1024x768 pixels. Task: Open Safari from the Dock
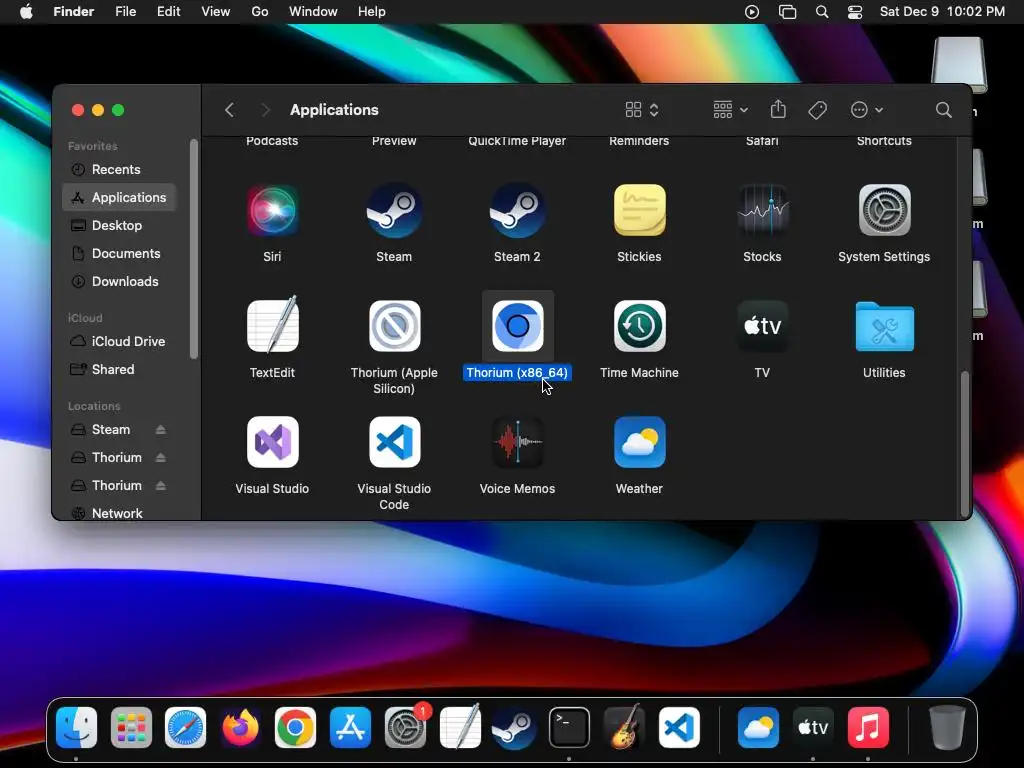[x=185, y=727]
